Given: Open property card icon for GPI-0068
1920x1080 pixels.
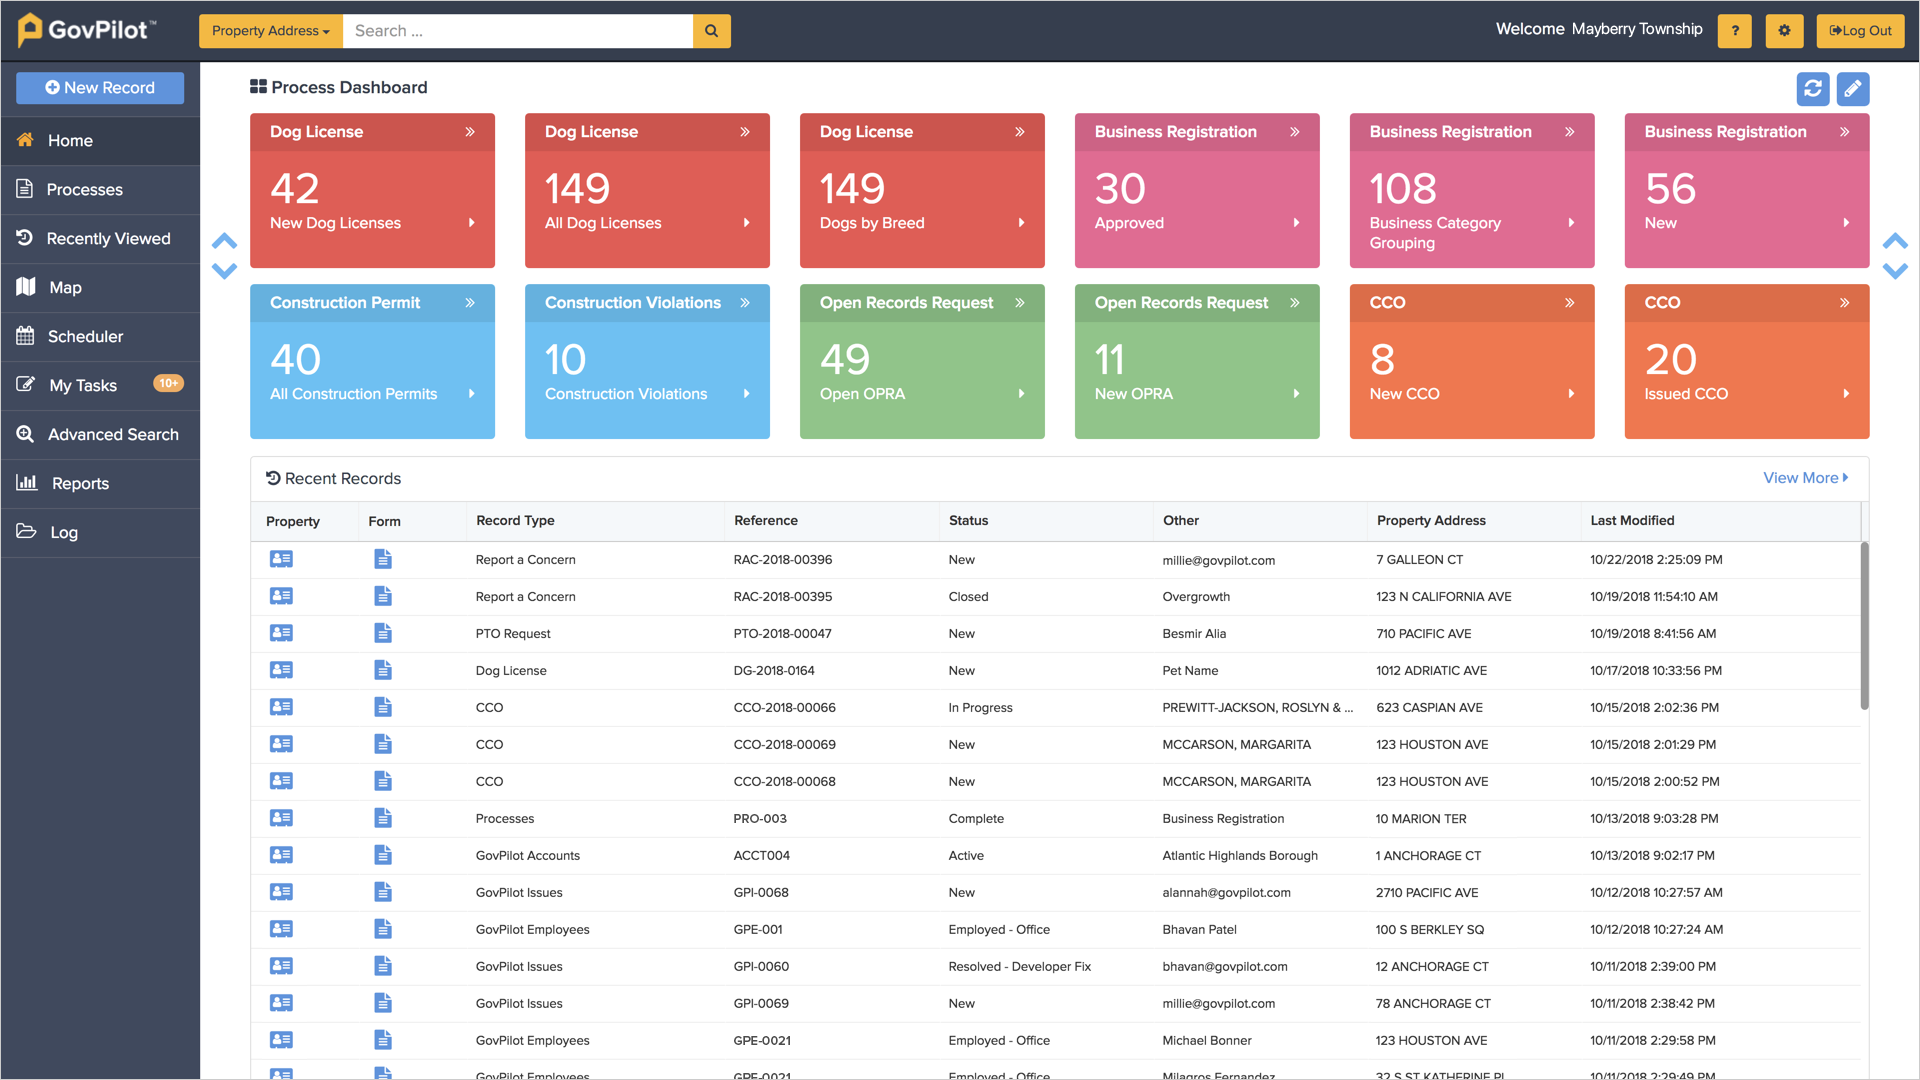Looking at the screenshot, I should coord(281,892).
